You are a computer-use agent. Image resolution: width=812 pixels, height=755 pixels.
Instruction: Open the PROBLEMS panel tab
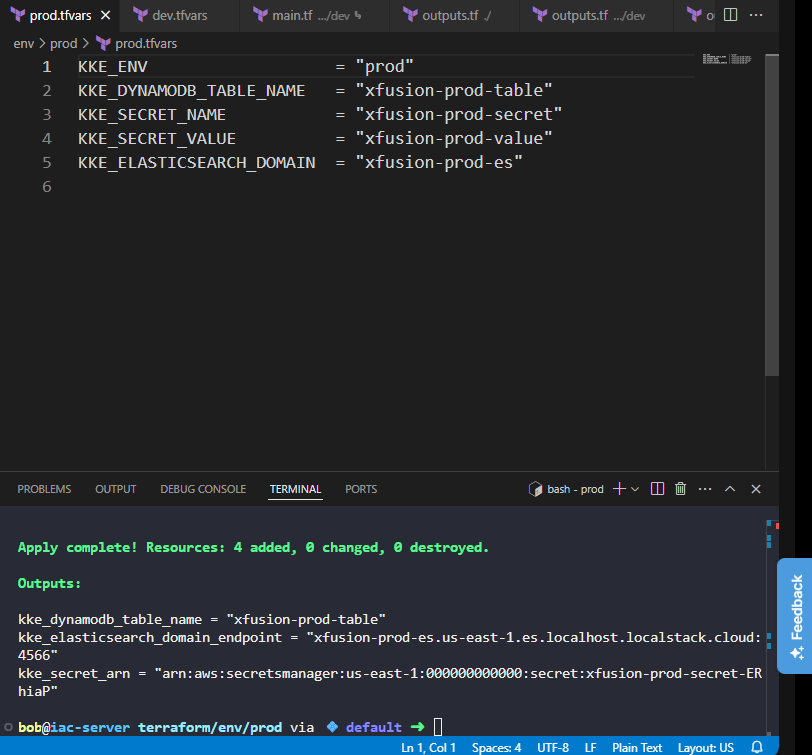click(x=44, y=489)
